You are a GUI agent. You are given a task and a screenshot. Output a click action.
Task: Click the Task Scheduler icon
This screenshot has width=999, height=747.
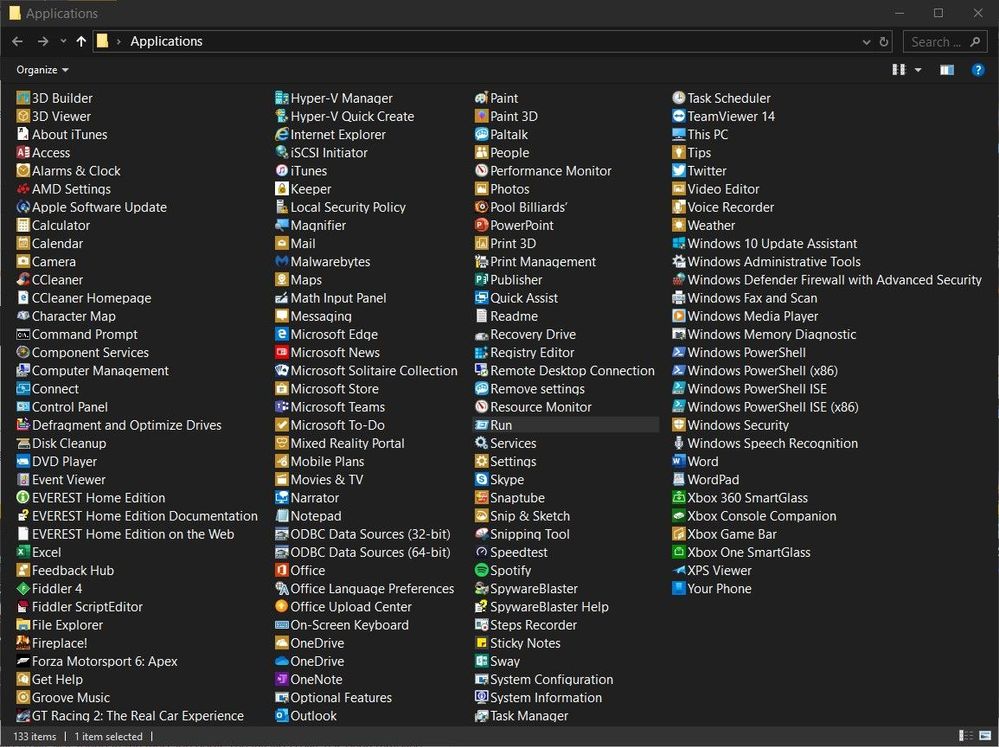(679, 98)
